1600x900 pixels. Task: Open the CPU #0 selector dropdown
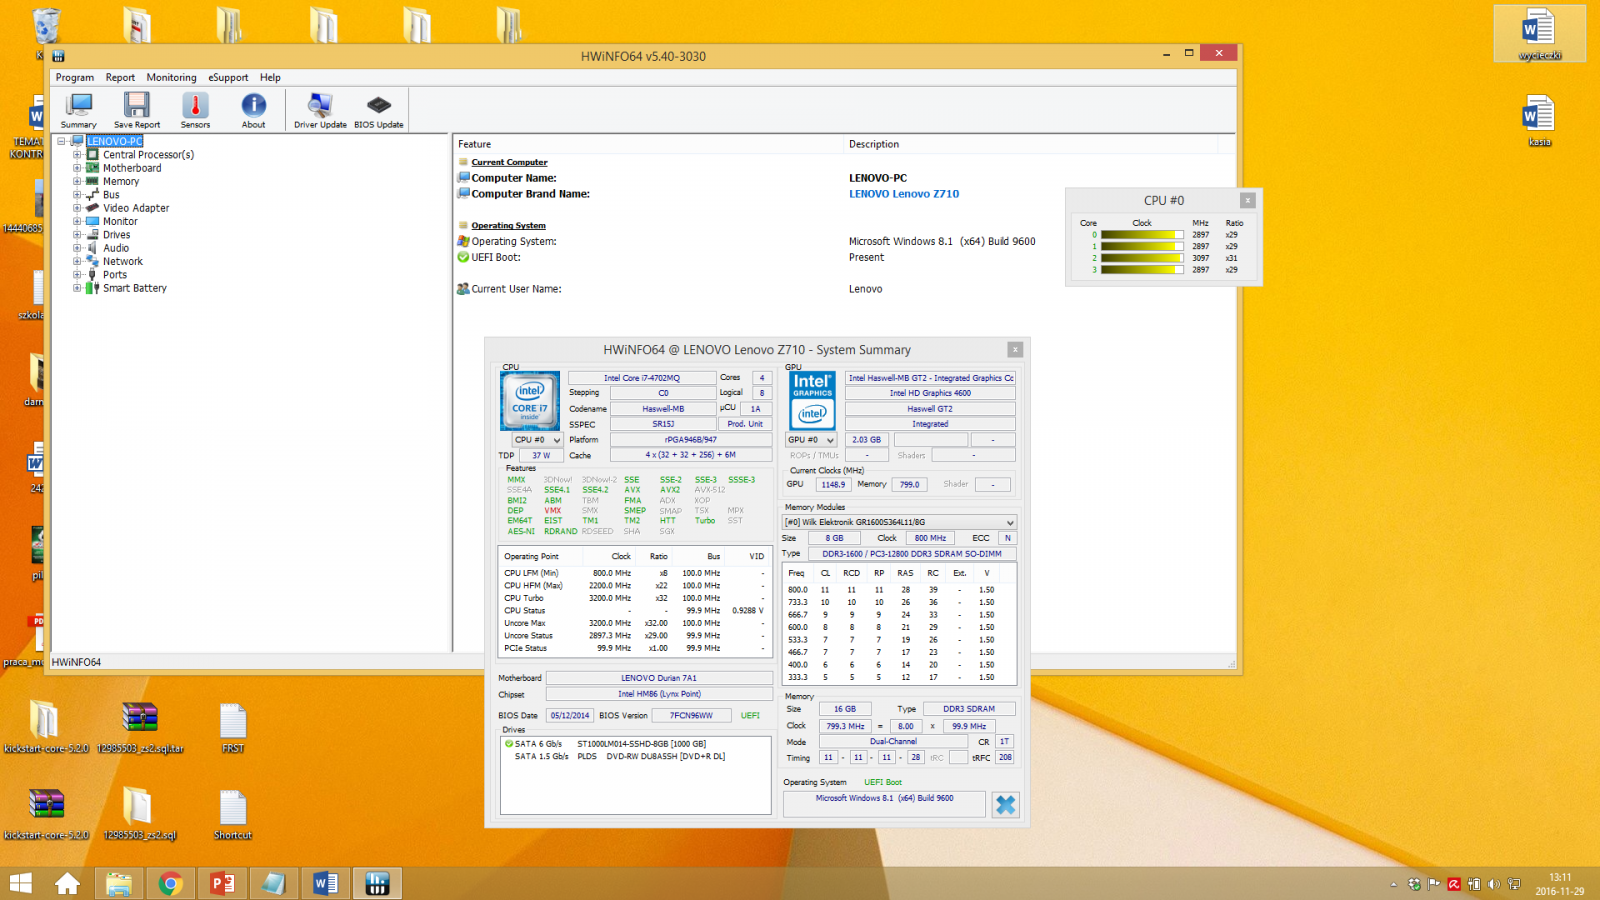coord(537,440)
